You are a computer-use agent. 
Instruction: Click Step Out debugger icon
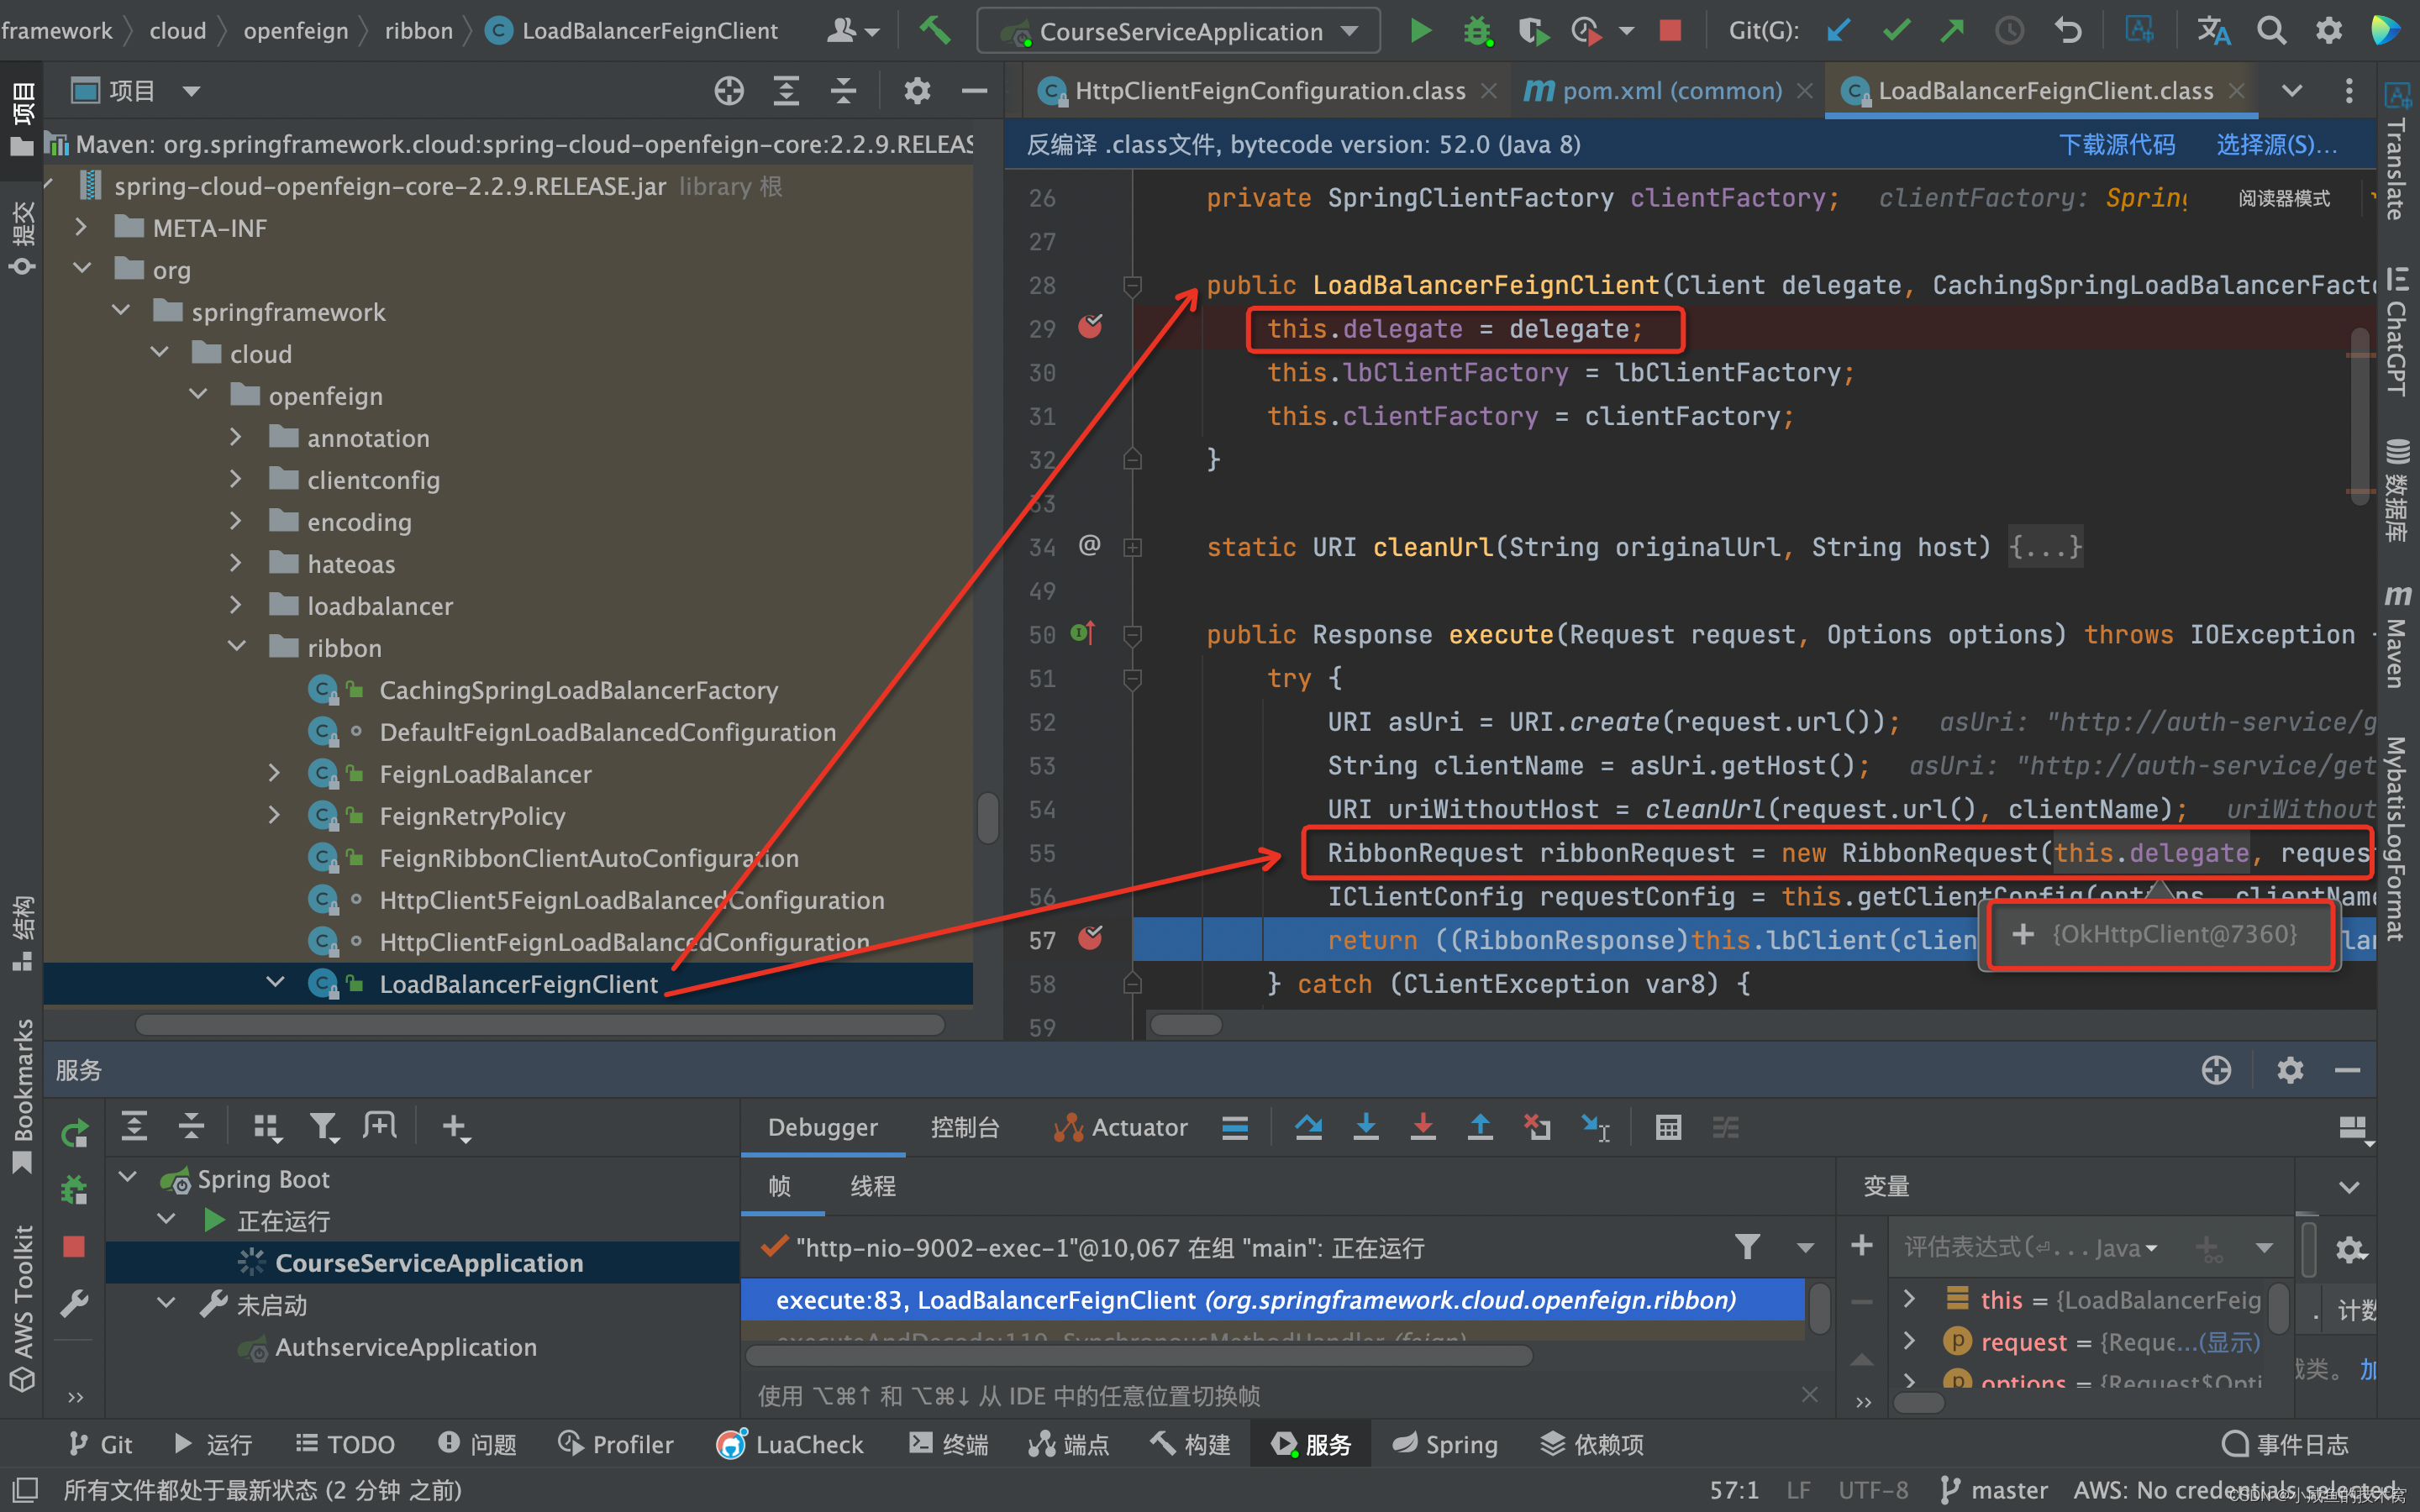[1479, 1127]
